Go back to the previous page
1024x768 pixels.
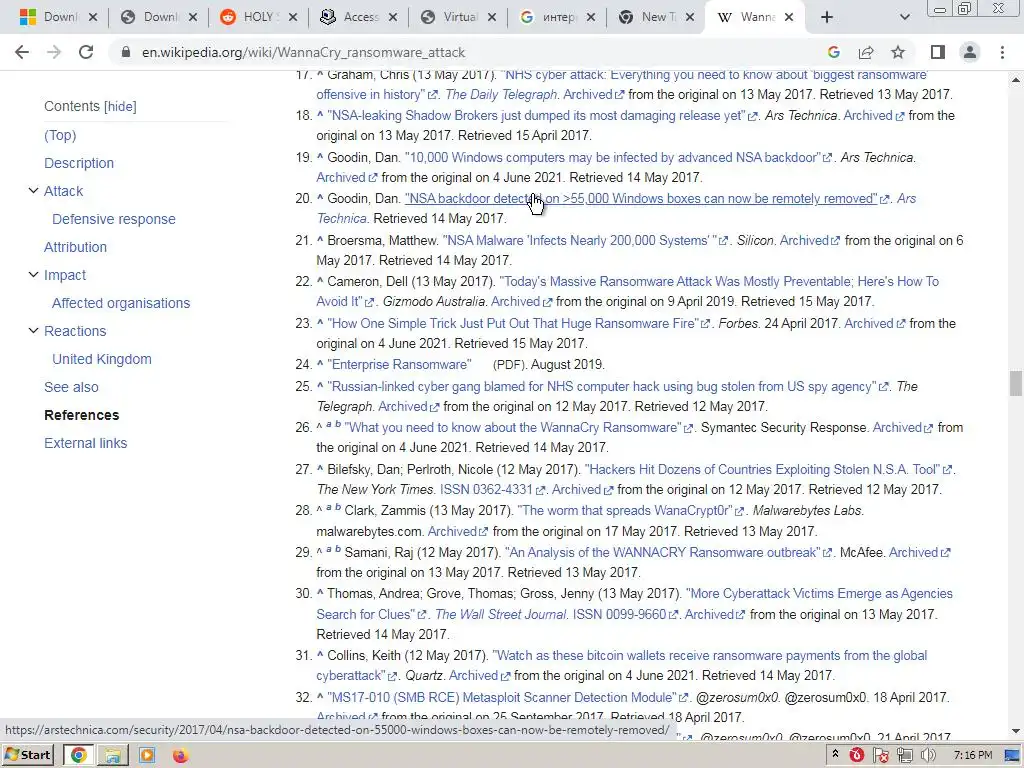[22, 52]
